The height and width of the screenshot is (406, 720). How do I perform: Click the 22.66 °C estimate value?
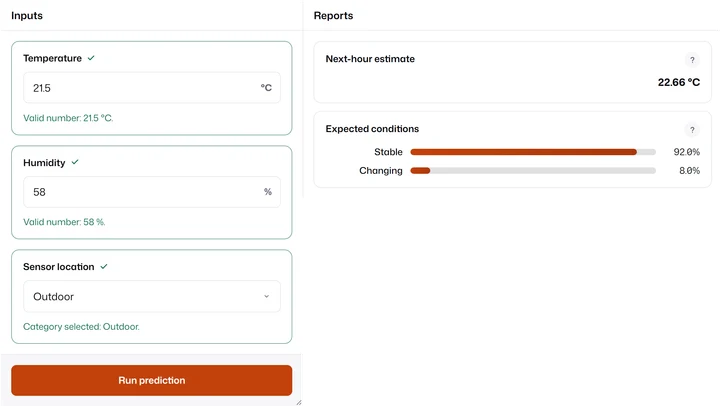point(679,82)
